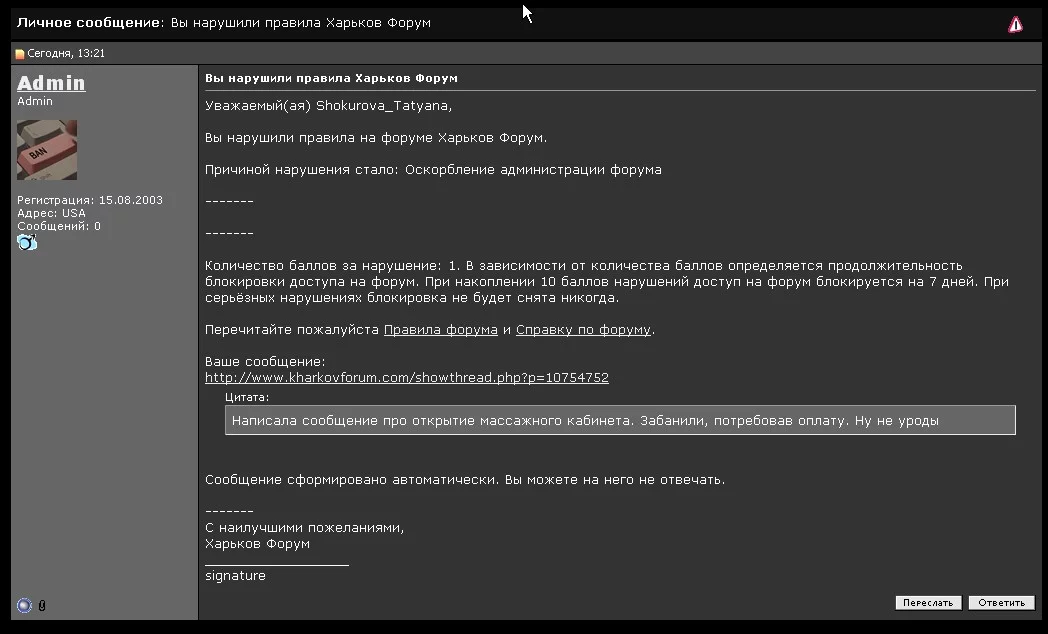Viewport: 1048px width, 634px height.
Task: Click the Сегодня, 13:21 timestamp
Action: click(66, 54)
